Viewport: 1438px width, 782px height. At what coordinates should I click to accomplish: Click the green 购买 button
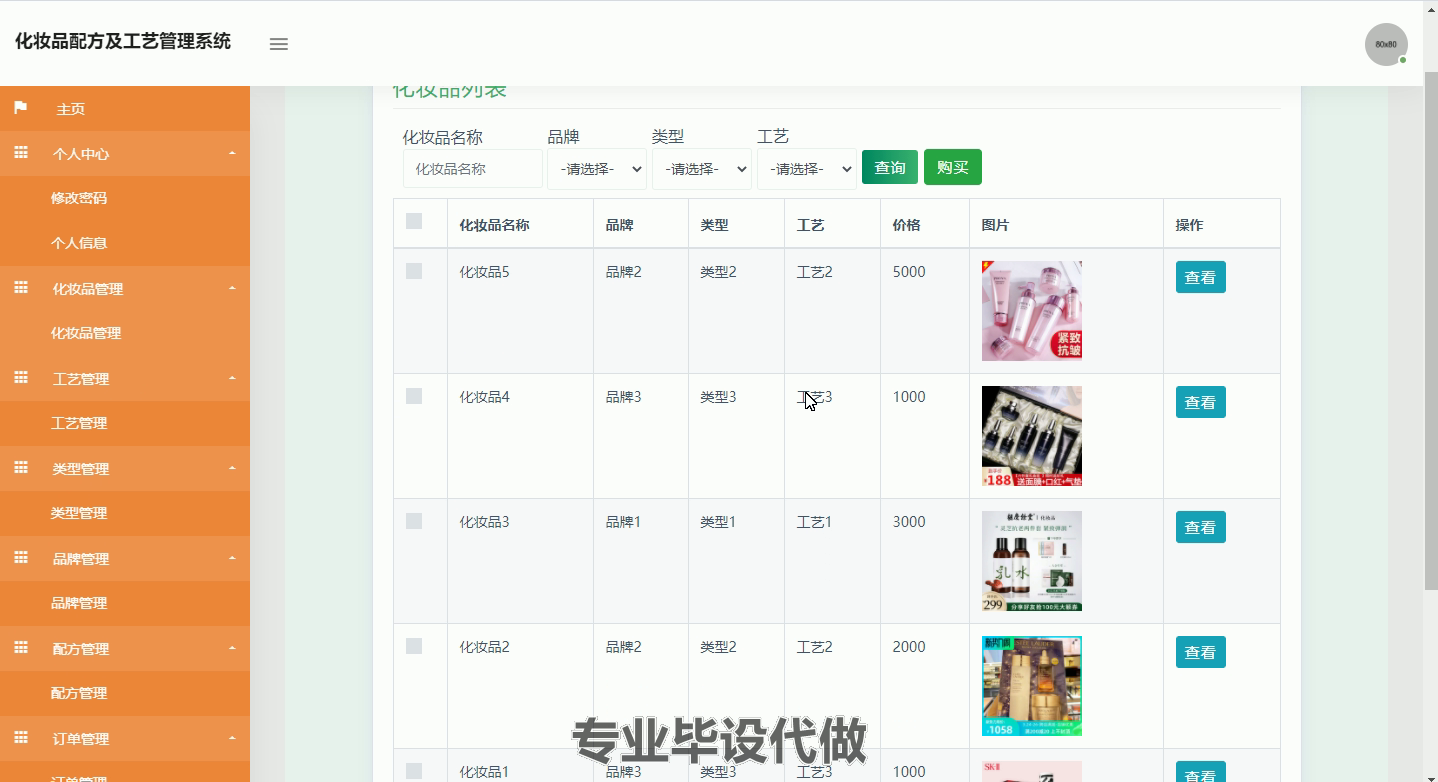(953, 167)
